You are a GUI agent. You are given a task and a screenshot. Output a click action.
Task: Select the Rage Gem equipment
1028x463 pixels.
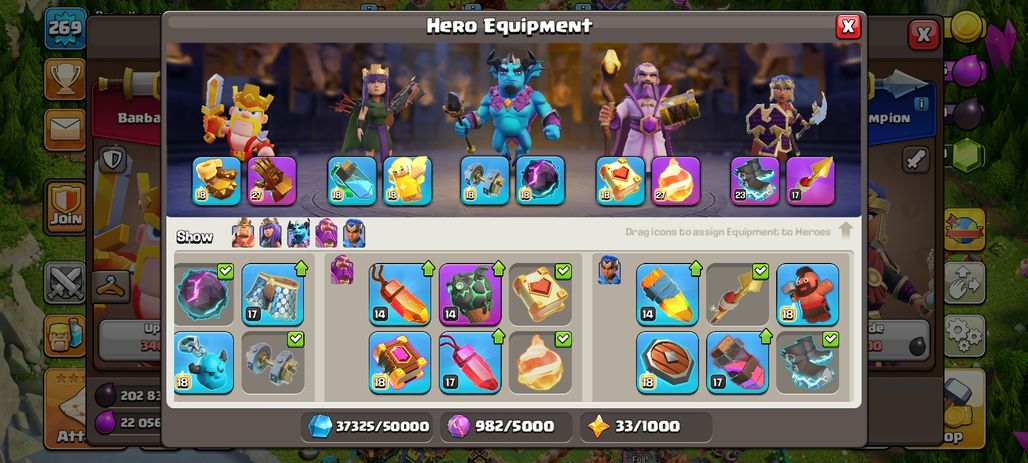point(399,294)
